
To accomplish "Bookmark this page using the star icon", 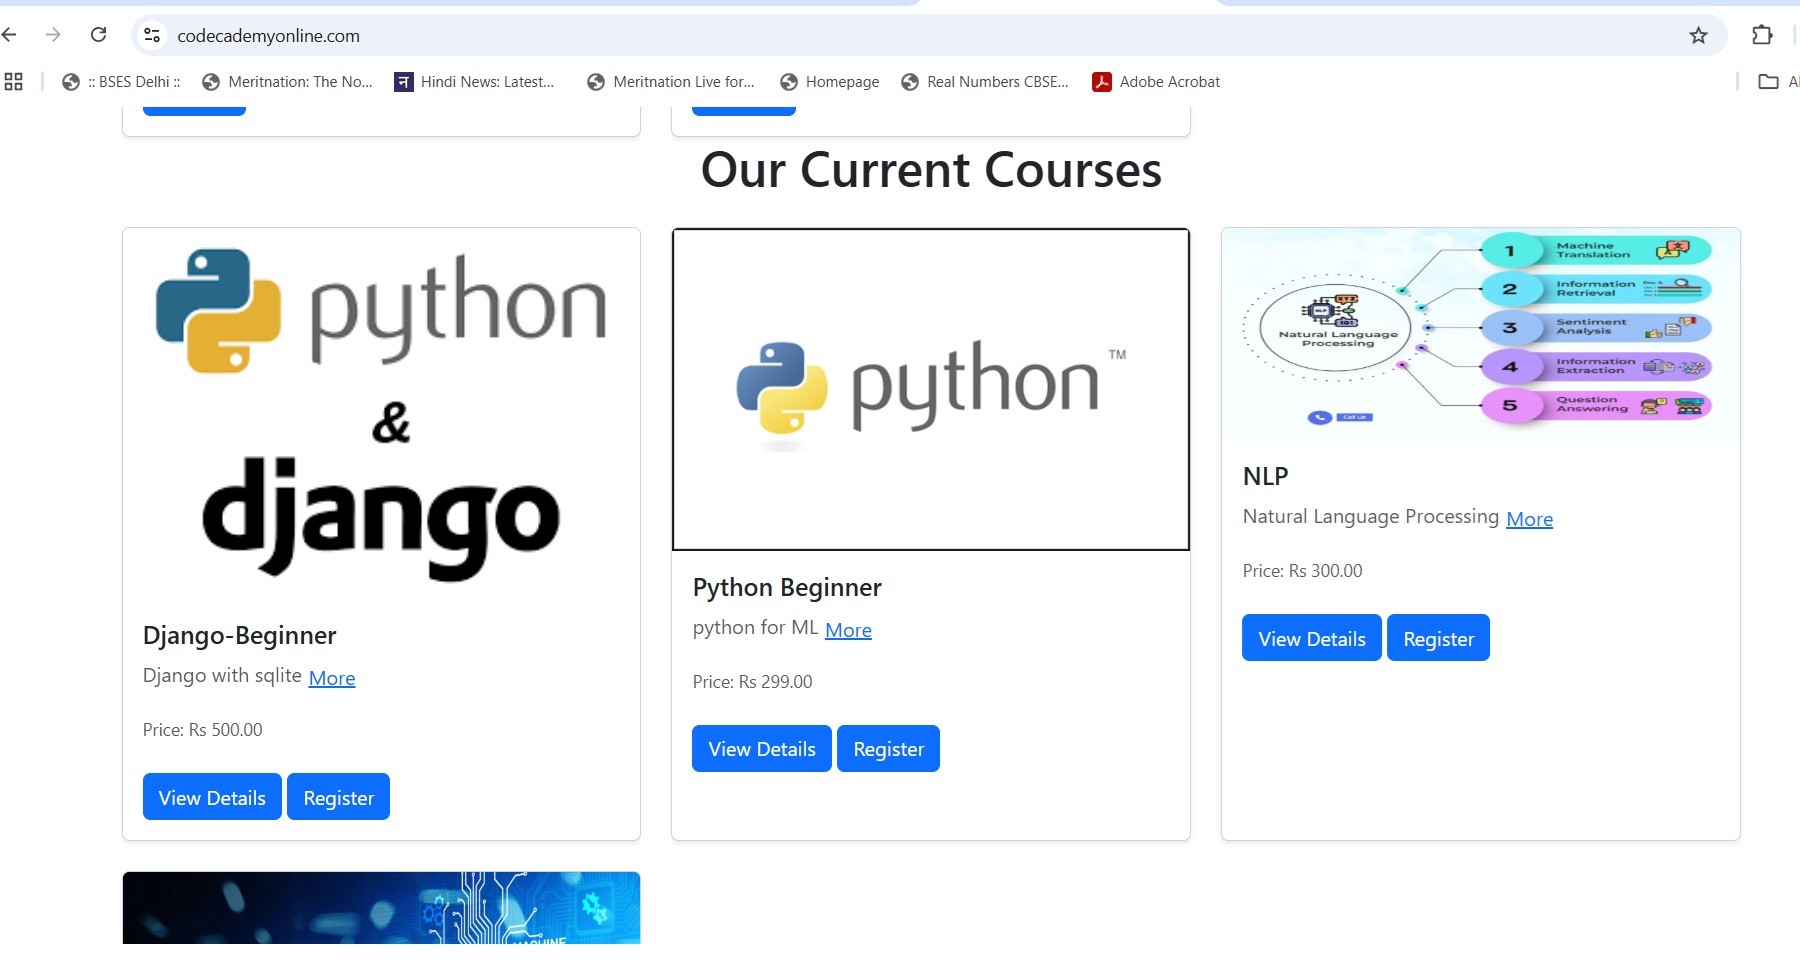I will (1697, 35).
